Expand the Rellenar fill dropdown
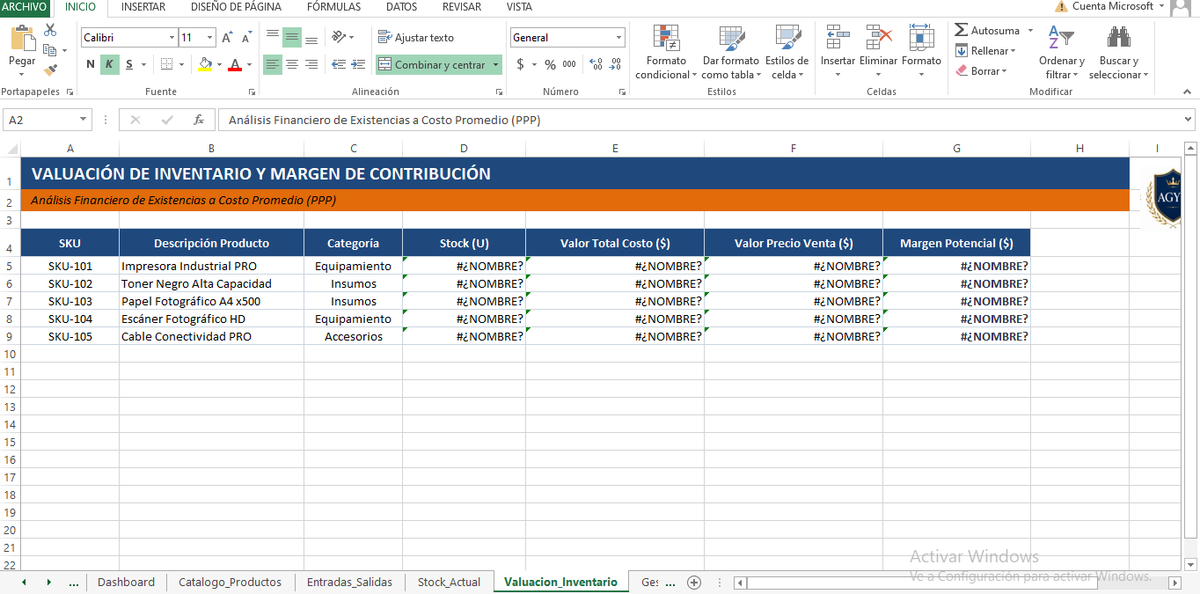This screenshot has width=1200, height=594. (x=1013, y=51)
